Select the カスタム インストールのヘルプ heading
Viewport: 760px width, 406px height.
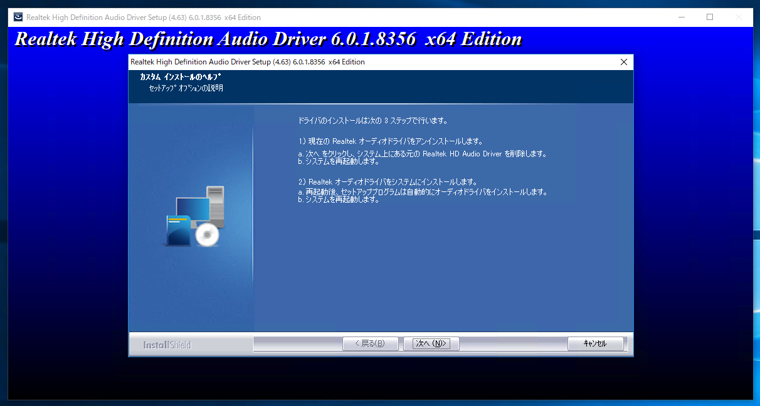pos(180,77)
